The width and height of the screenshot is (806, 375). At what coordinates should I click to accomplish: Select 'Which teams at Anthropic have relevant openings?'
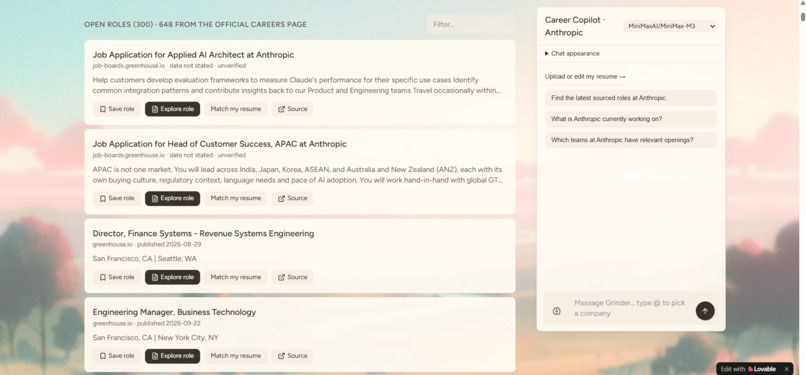point(631,140)
